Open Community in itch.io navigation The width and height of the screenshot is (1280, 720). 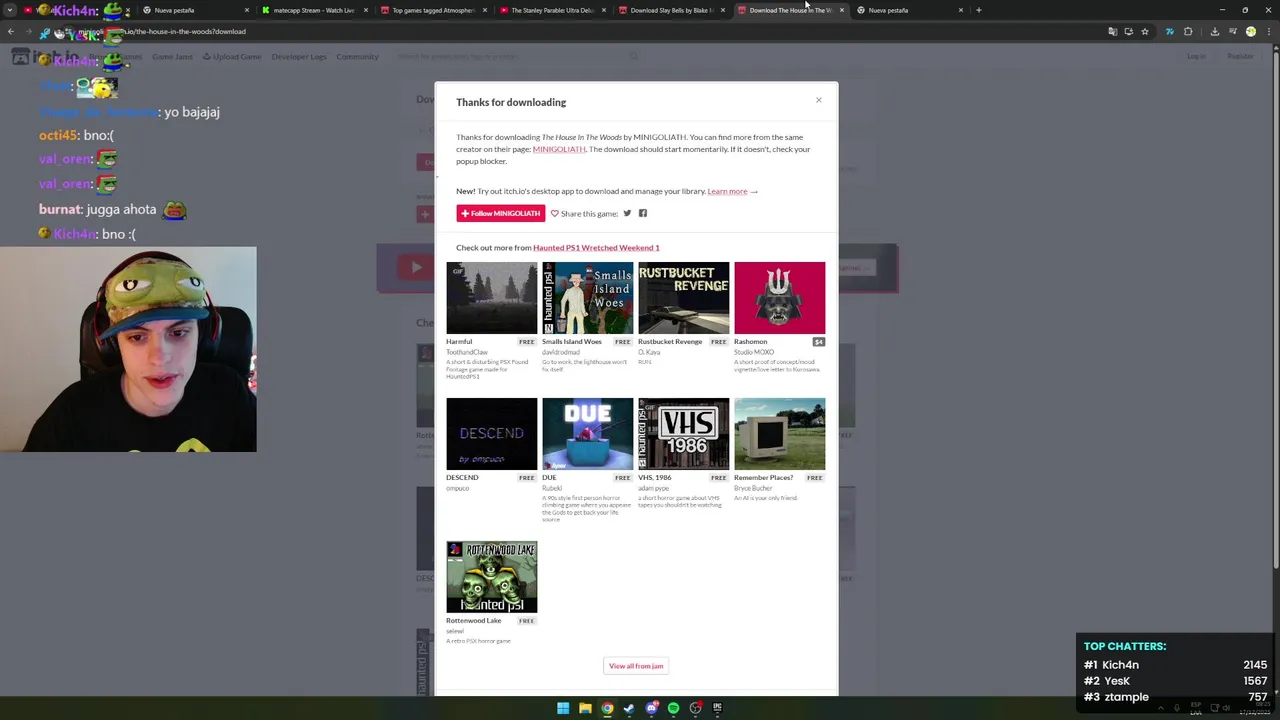pyautogui.click(x=357, y=57)
